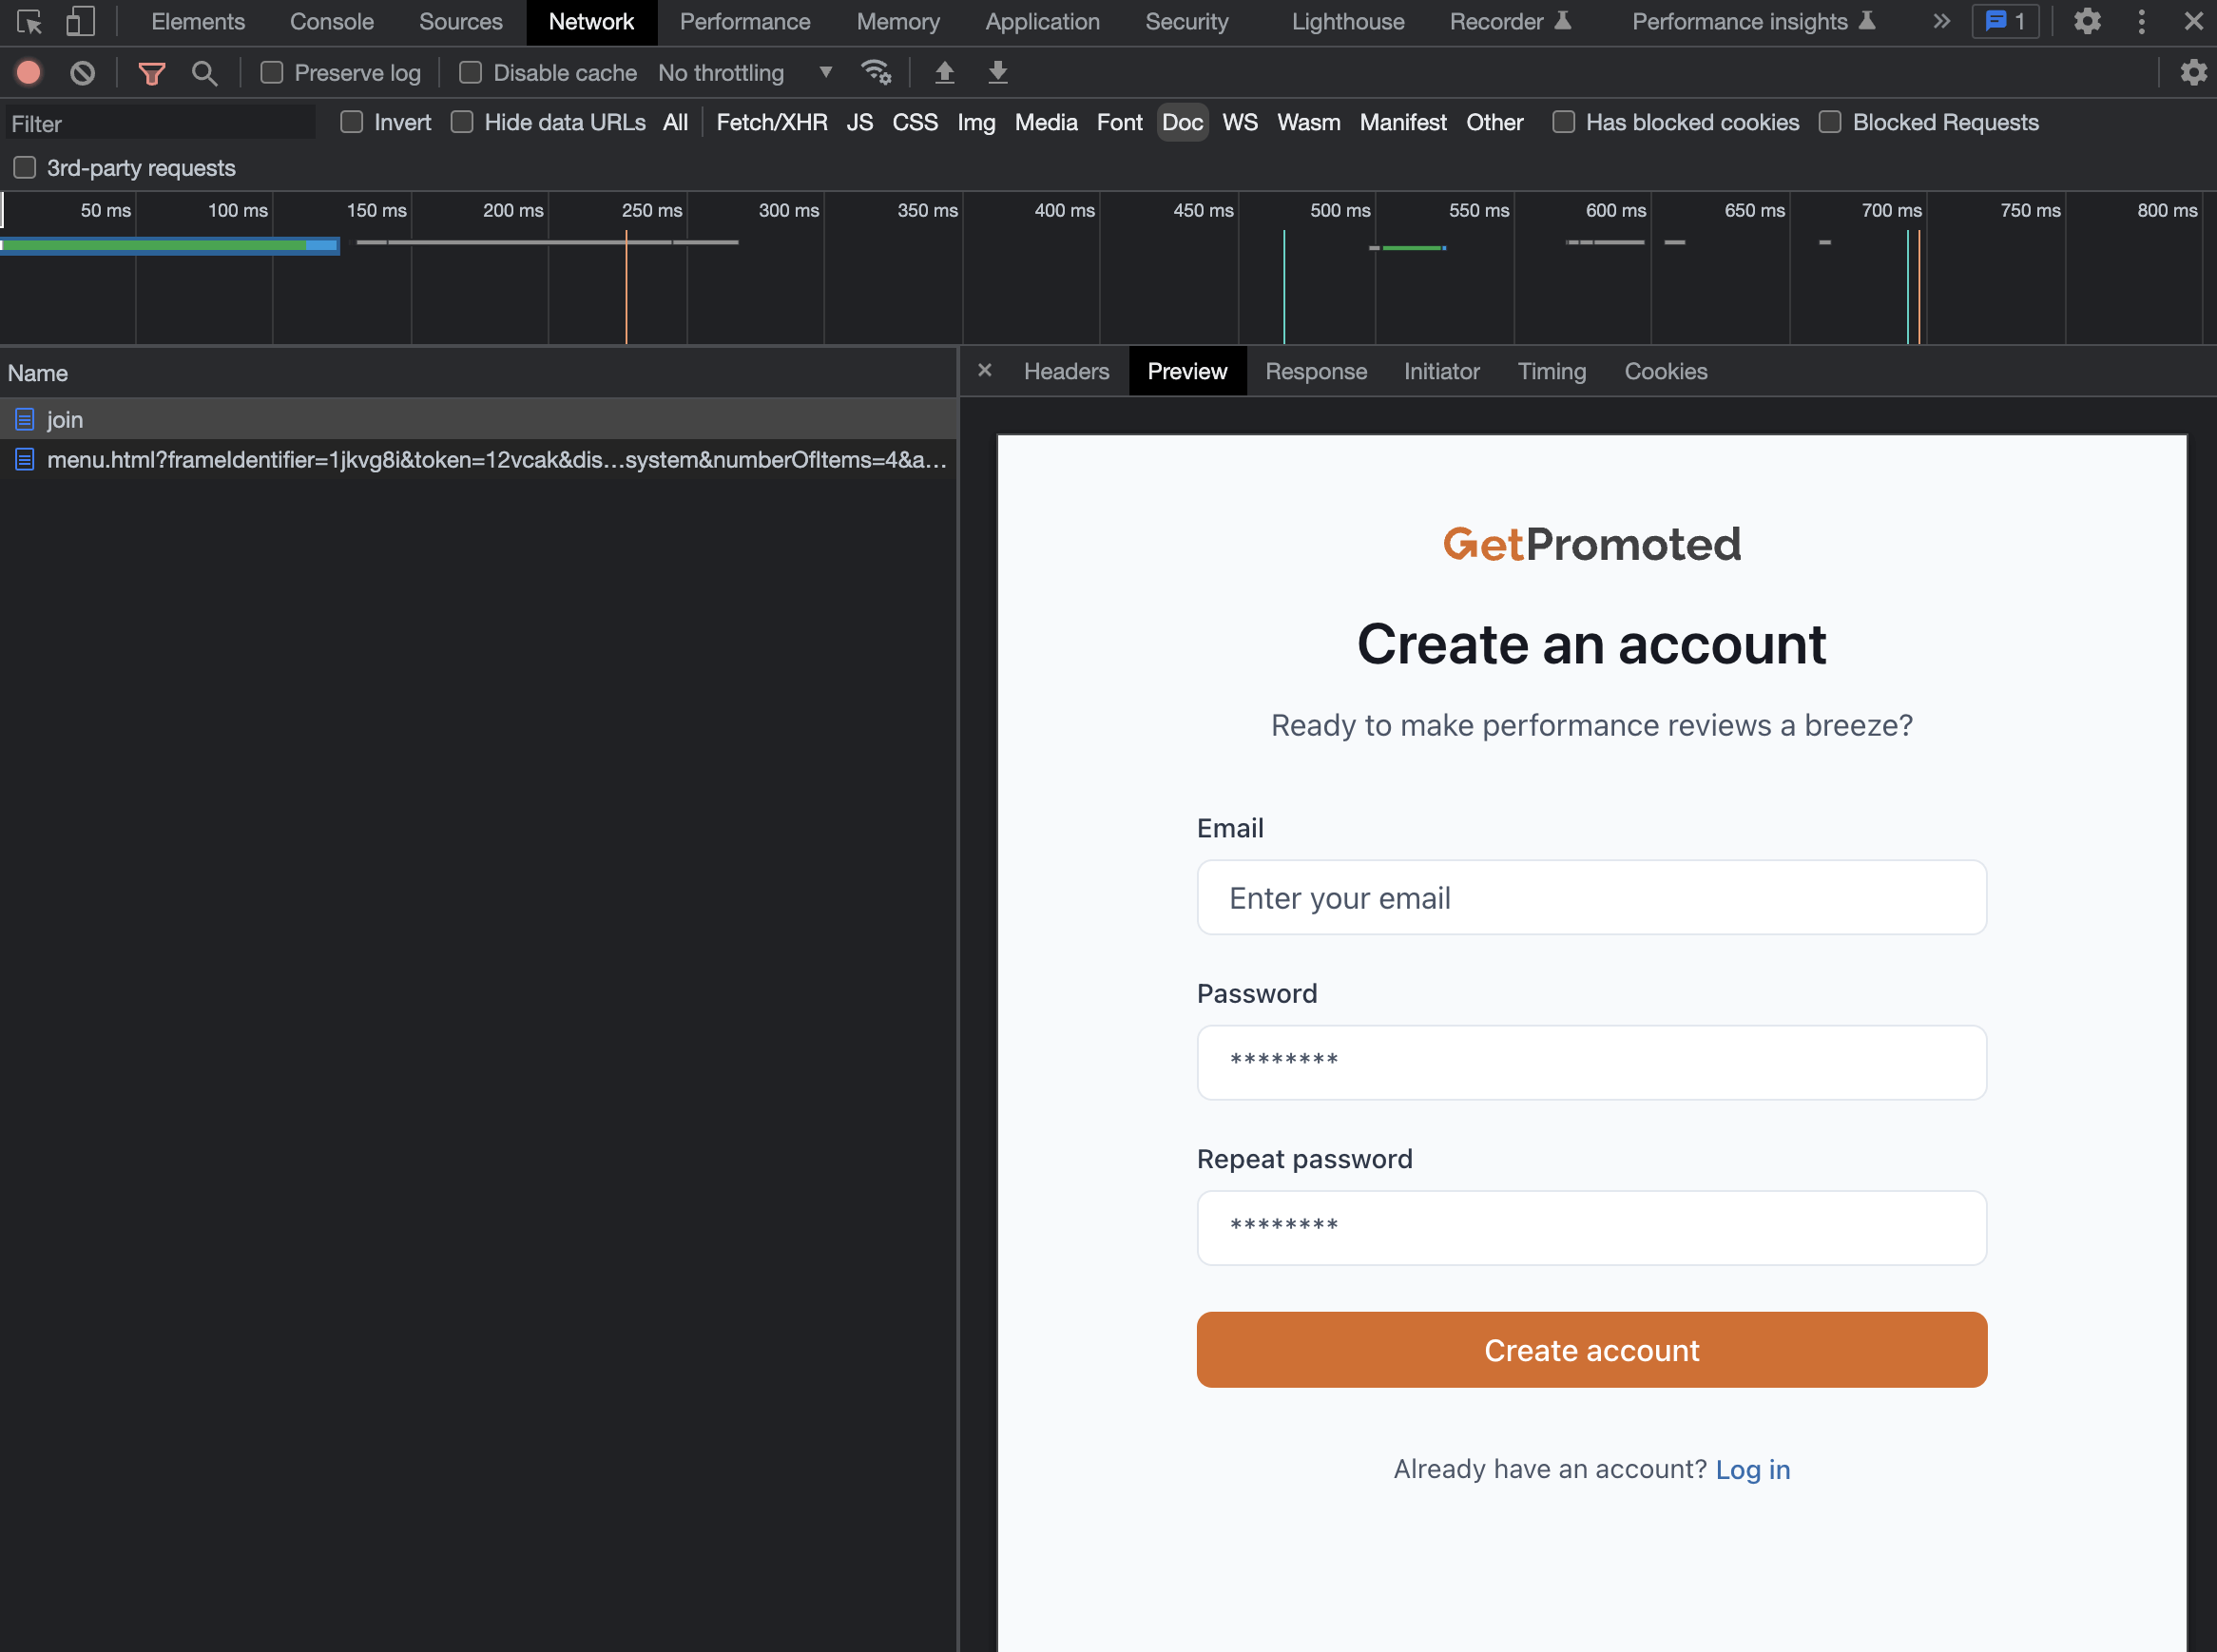This screenshot has height=1652, width=2217.
Task: Toggle the record network log icon
Action: [x=29, y=71]
